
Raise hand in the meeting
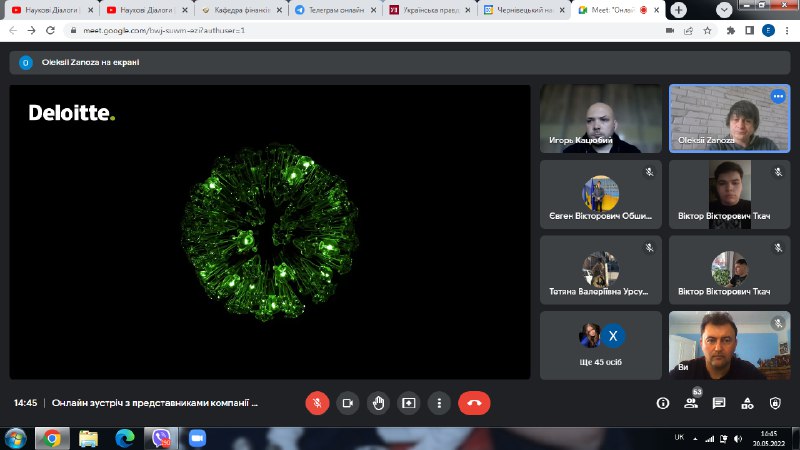click(378, 403)
